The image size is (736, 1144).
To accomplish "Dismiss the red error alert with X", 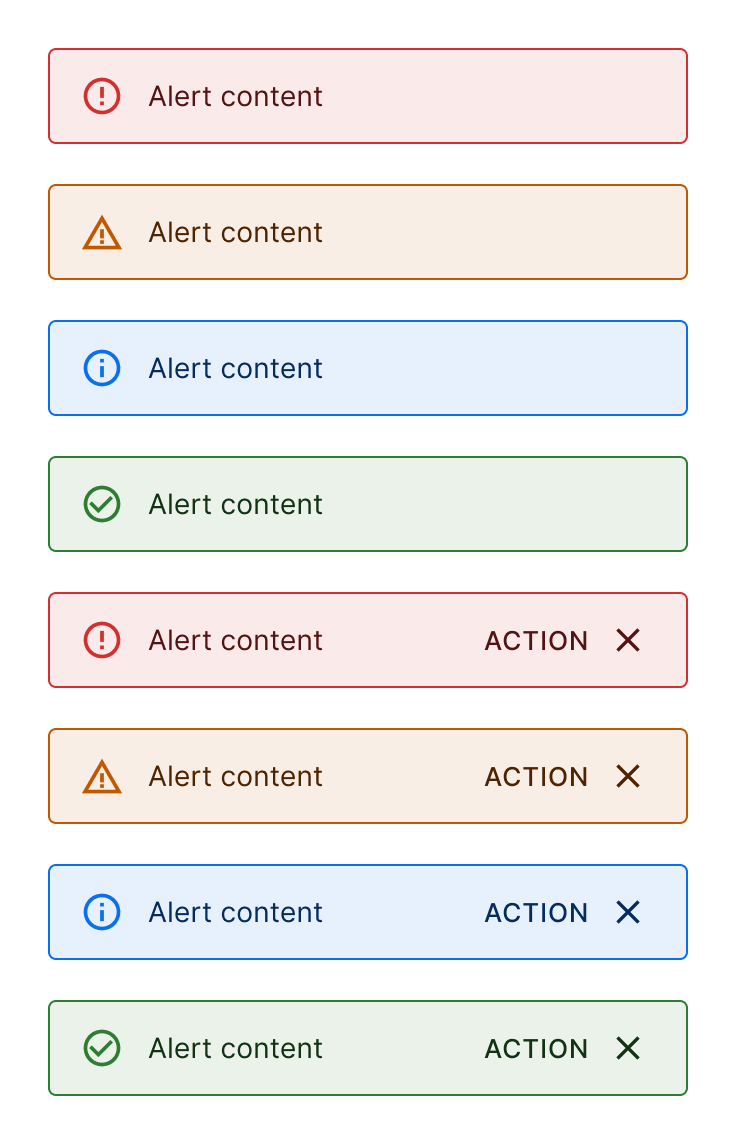I will 628,641.
